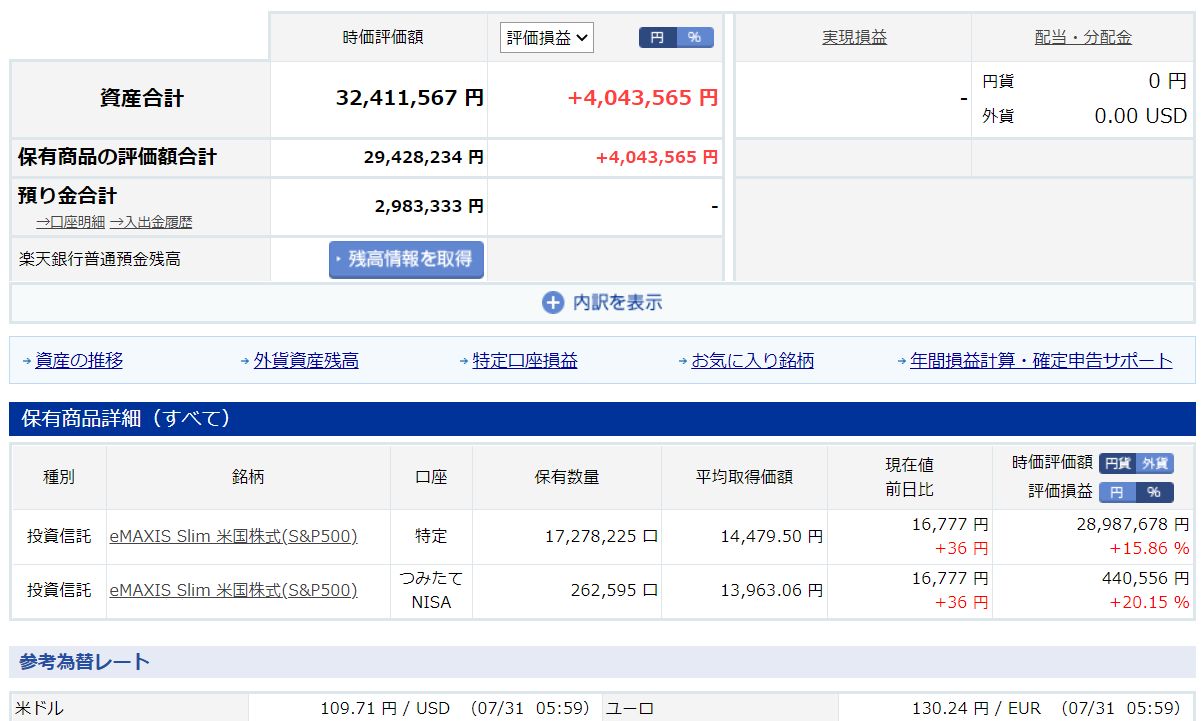Open the 実現損益 link
This screenshot has width=1202, height=721.
pyautogui.click(x=854, y=38)
